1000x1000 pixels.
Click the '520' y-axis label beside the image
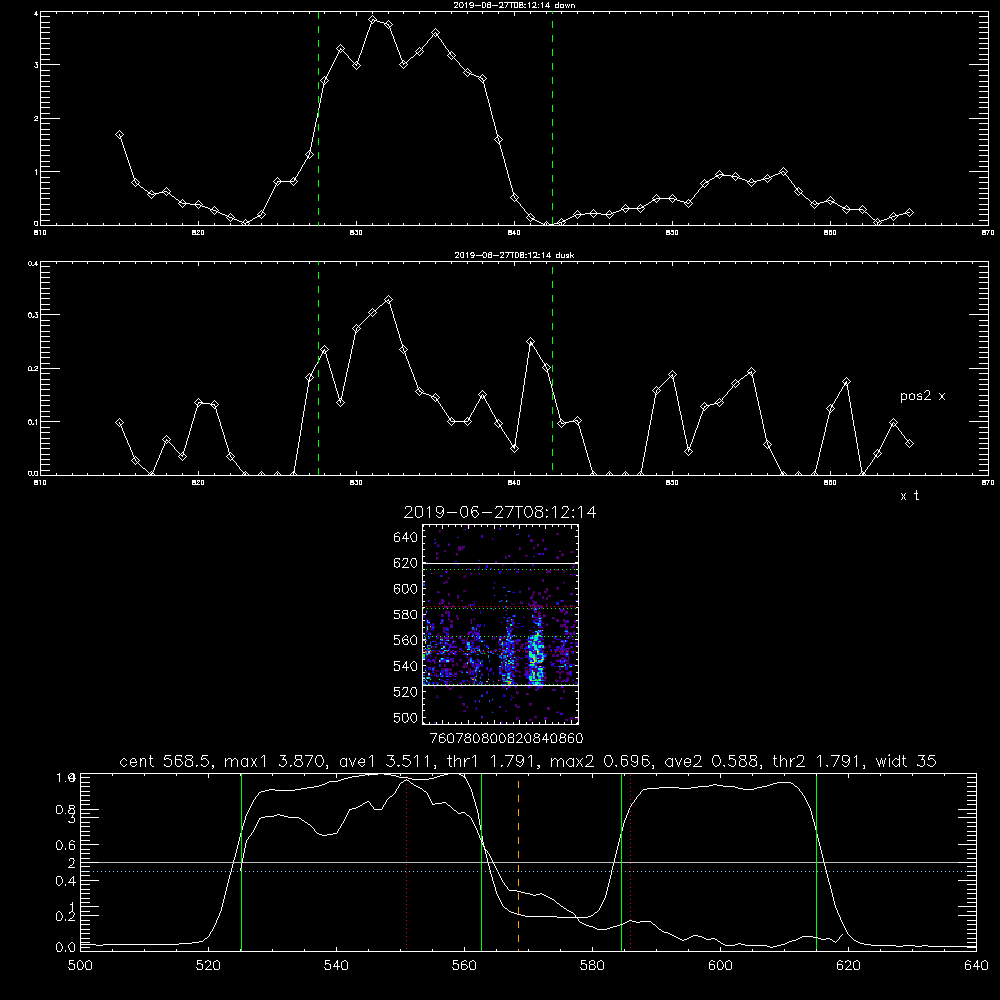point(406,692)
